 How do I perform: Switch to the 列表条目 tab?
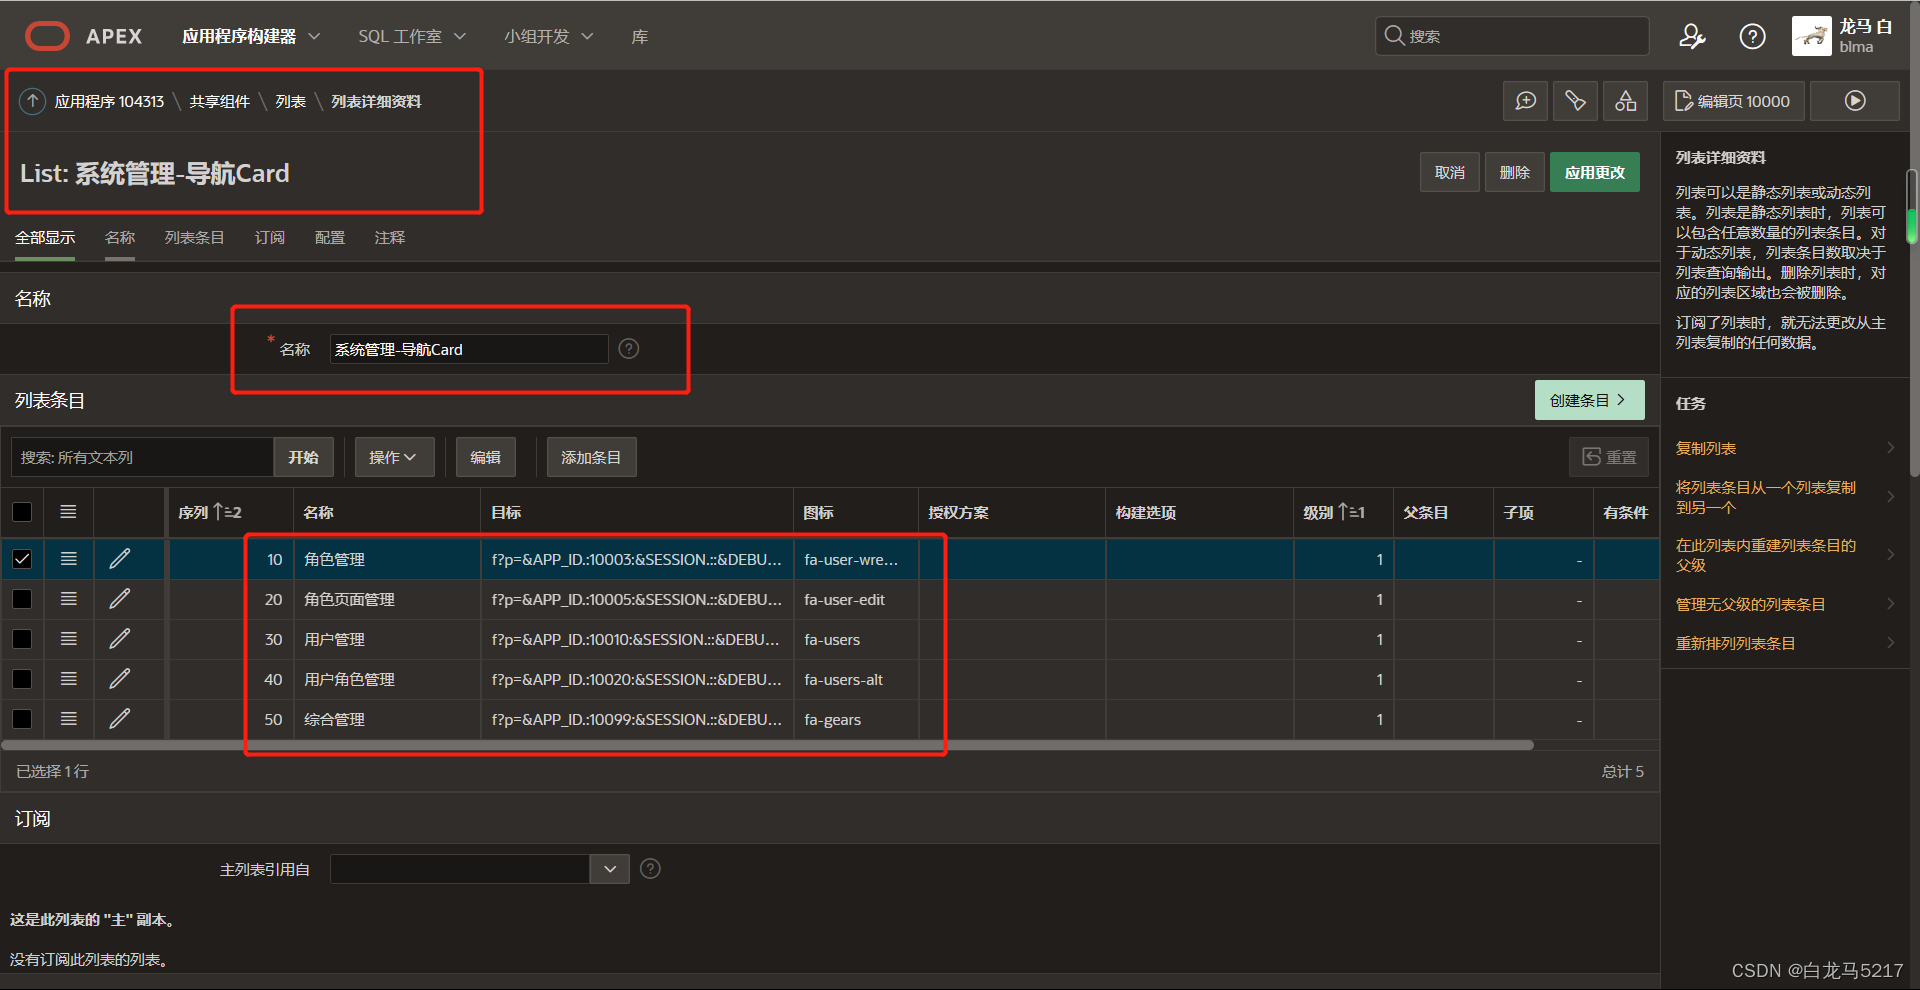tap(195, 238)
